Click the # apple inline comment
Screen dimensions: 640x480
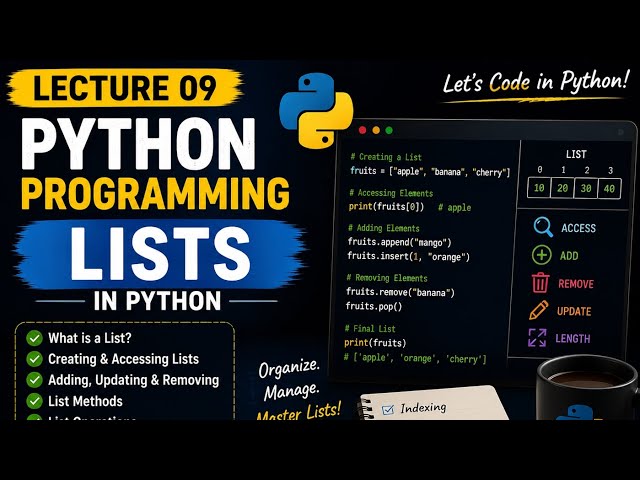454,207
